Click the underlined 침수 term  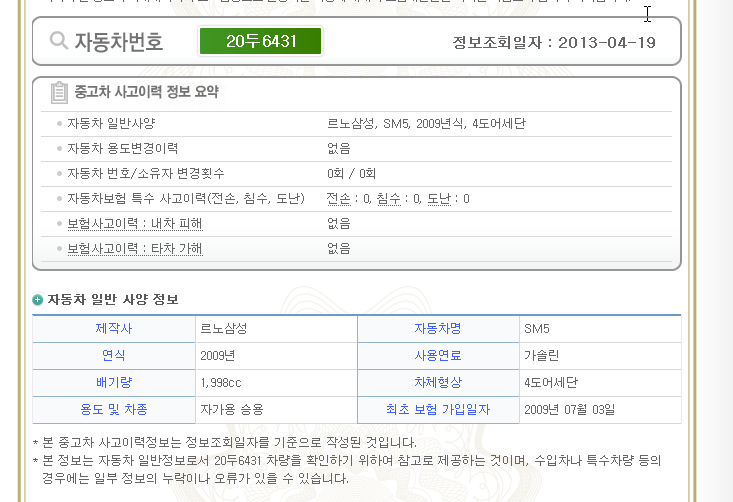click(x=389, y=199)
